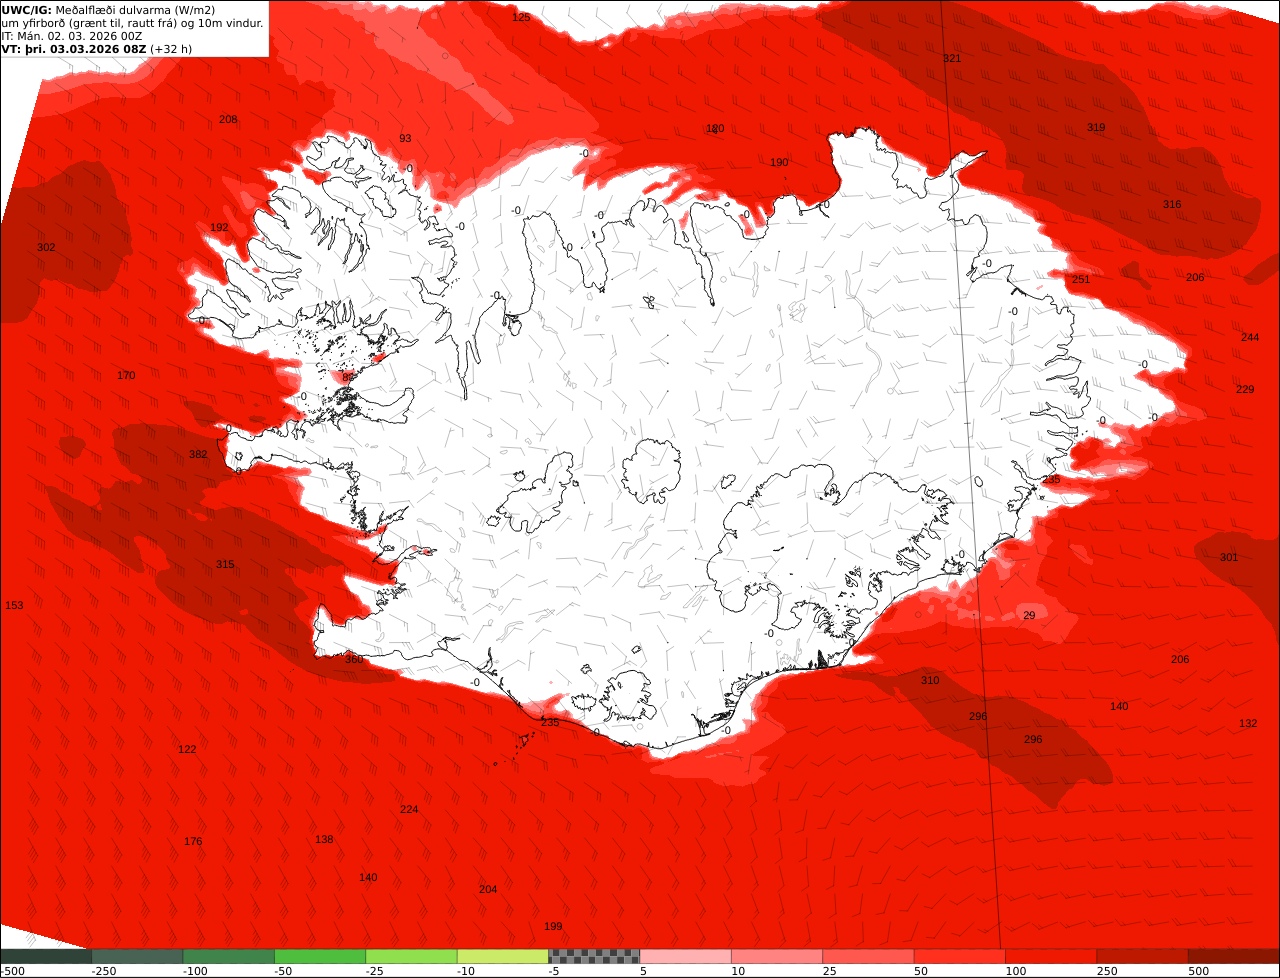Click the '192' flux value on the map
The image size is (1280, 978).
point(219,228)
